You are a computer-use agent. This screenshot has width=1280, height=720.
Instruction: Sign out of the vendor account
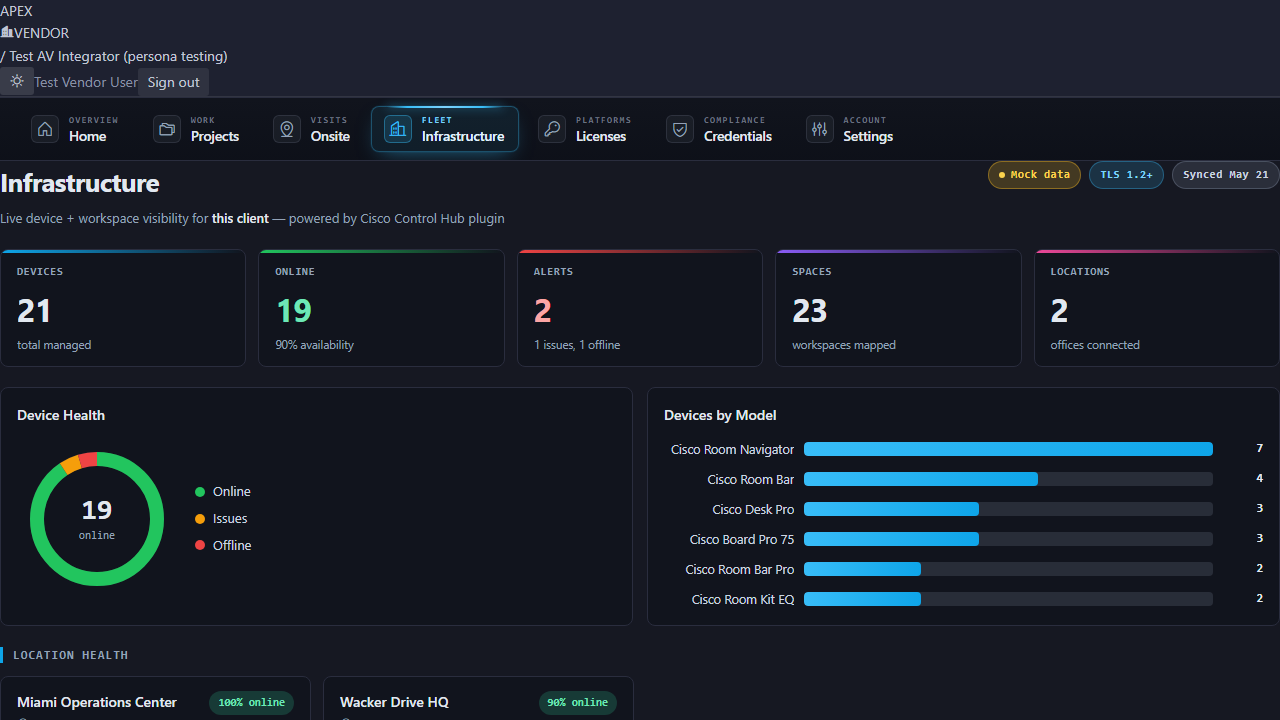click(x=174, y=82)
